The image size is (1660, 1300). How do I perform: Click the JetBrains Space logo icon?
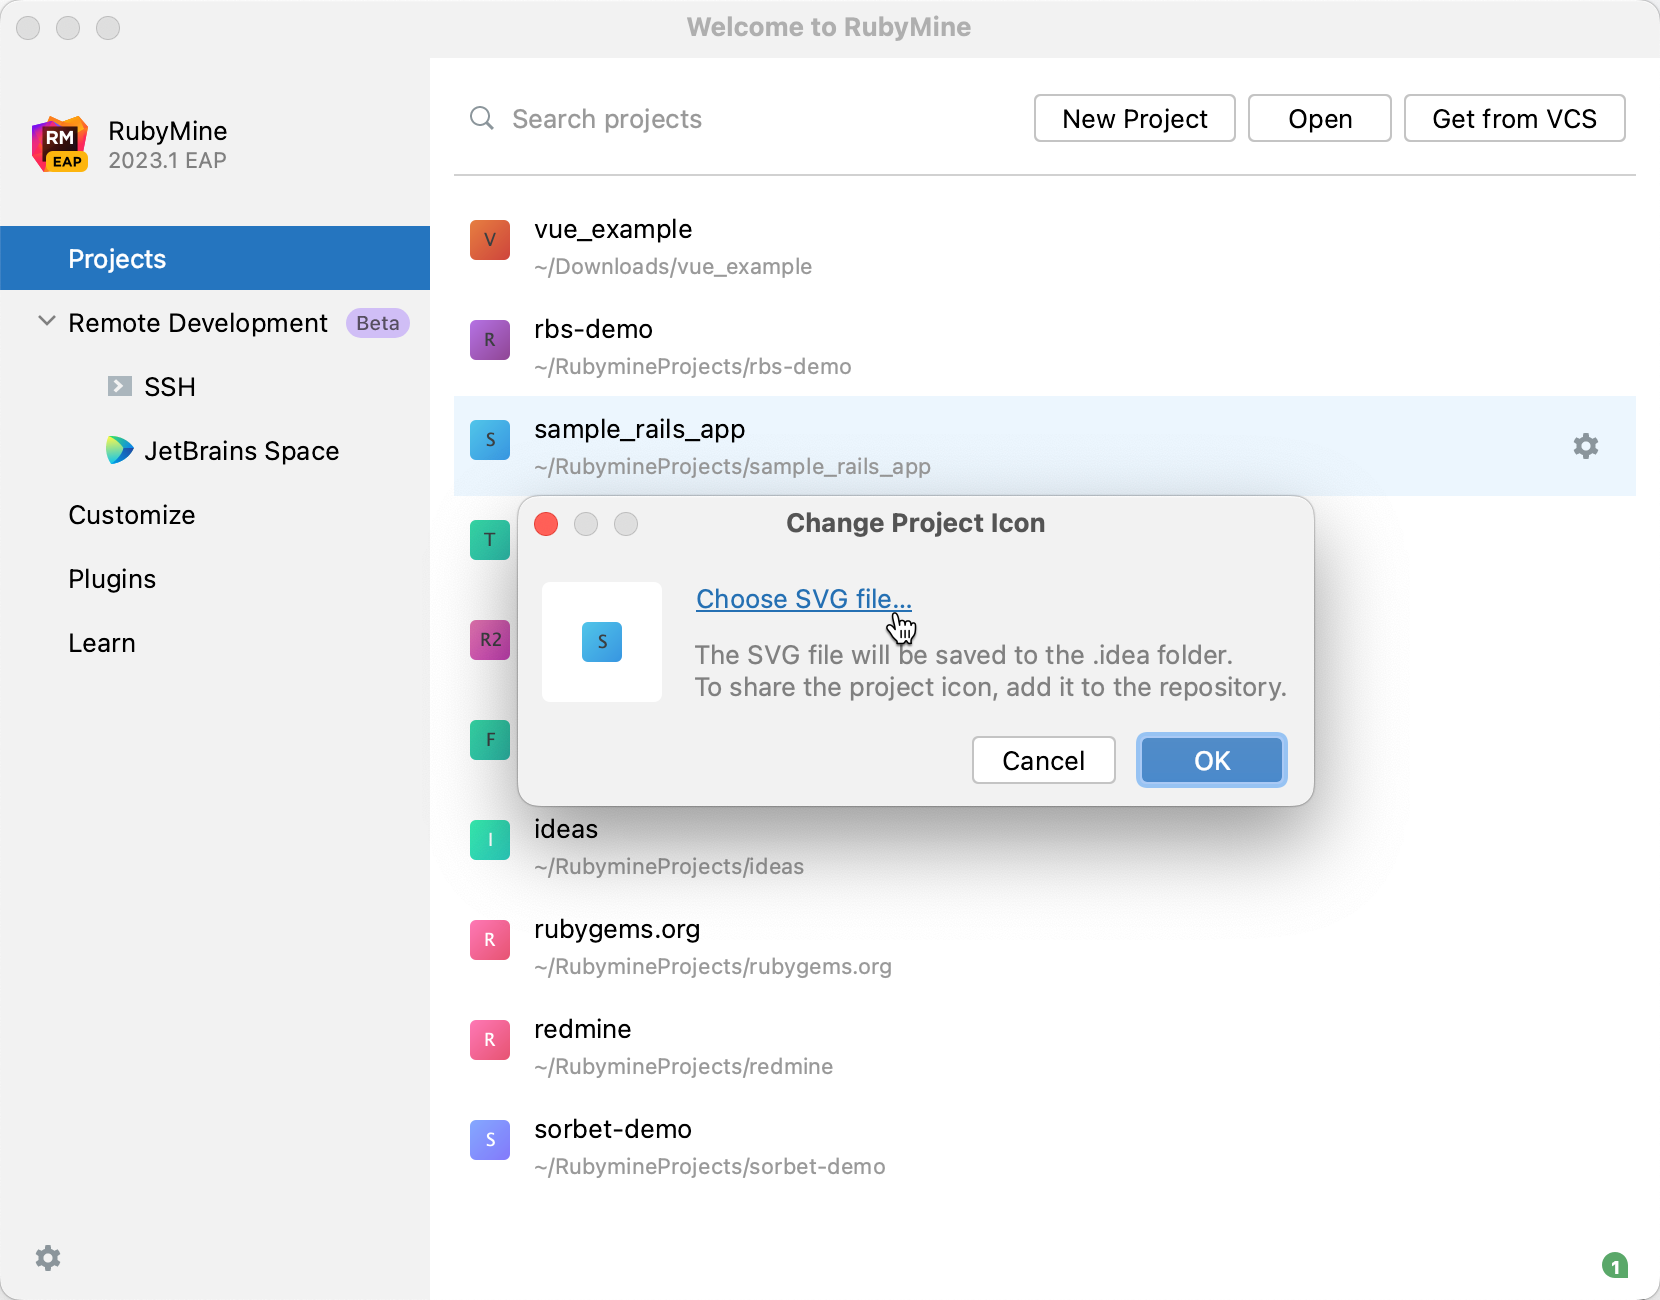click(119, 451)
